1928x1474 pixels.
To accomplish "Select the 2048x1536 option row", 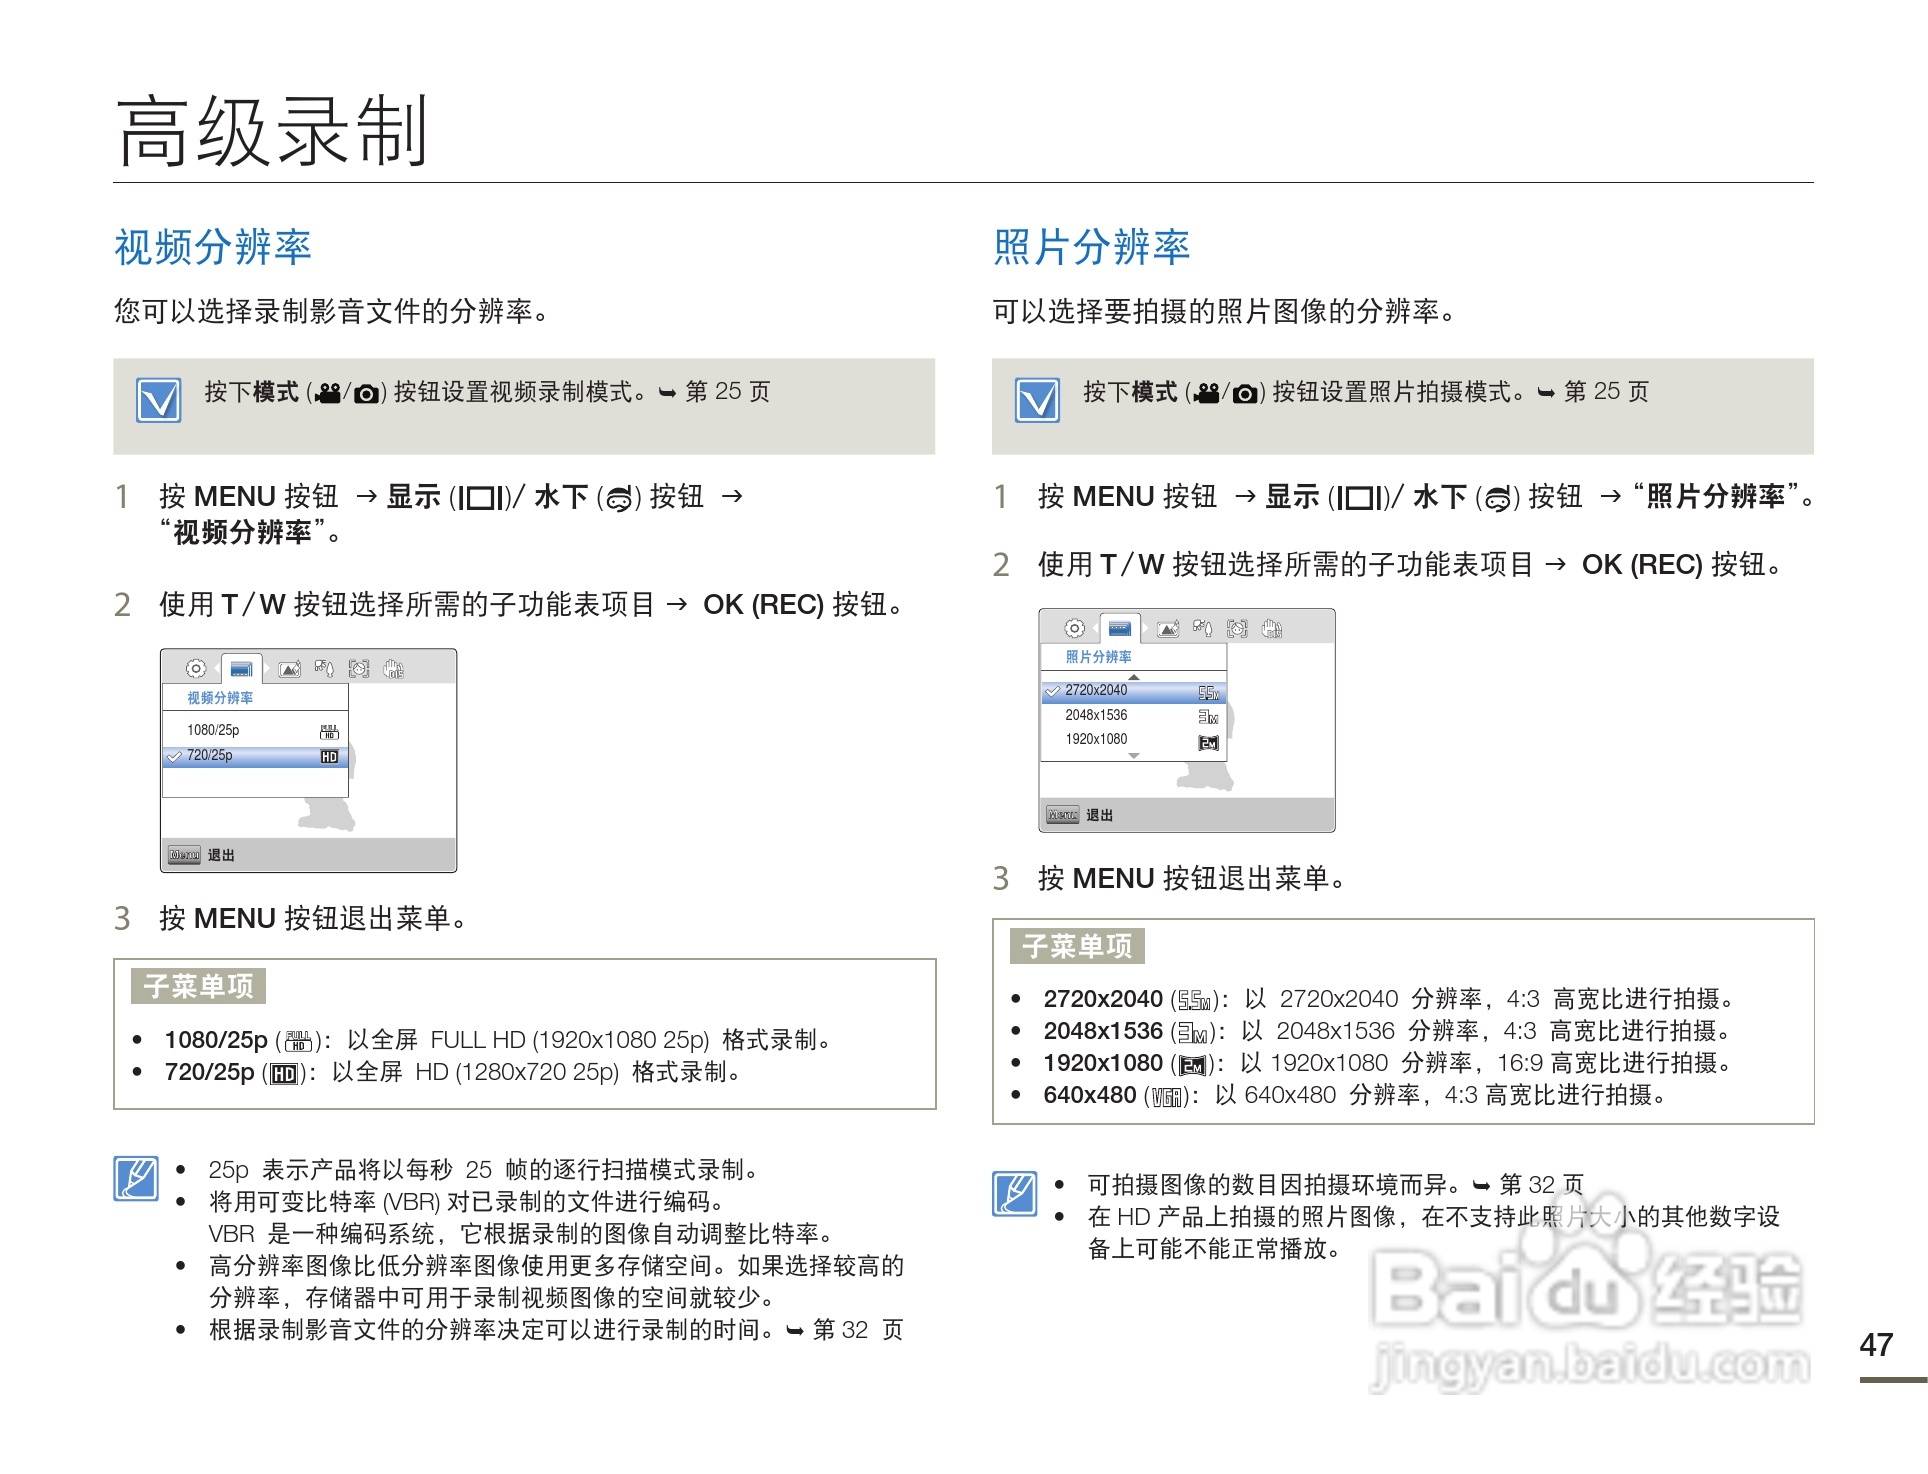I will (1134, 715).
